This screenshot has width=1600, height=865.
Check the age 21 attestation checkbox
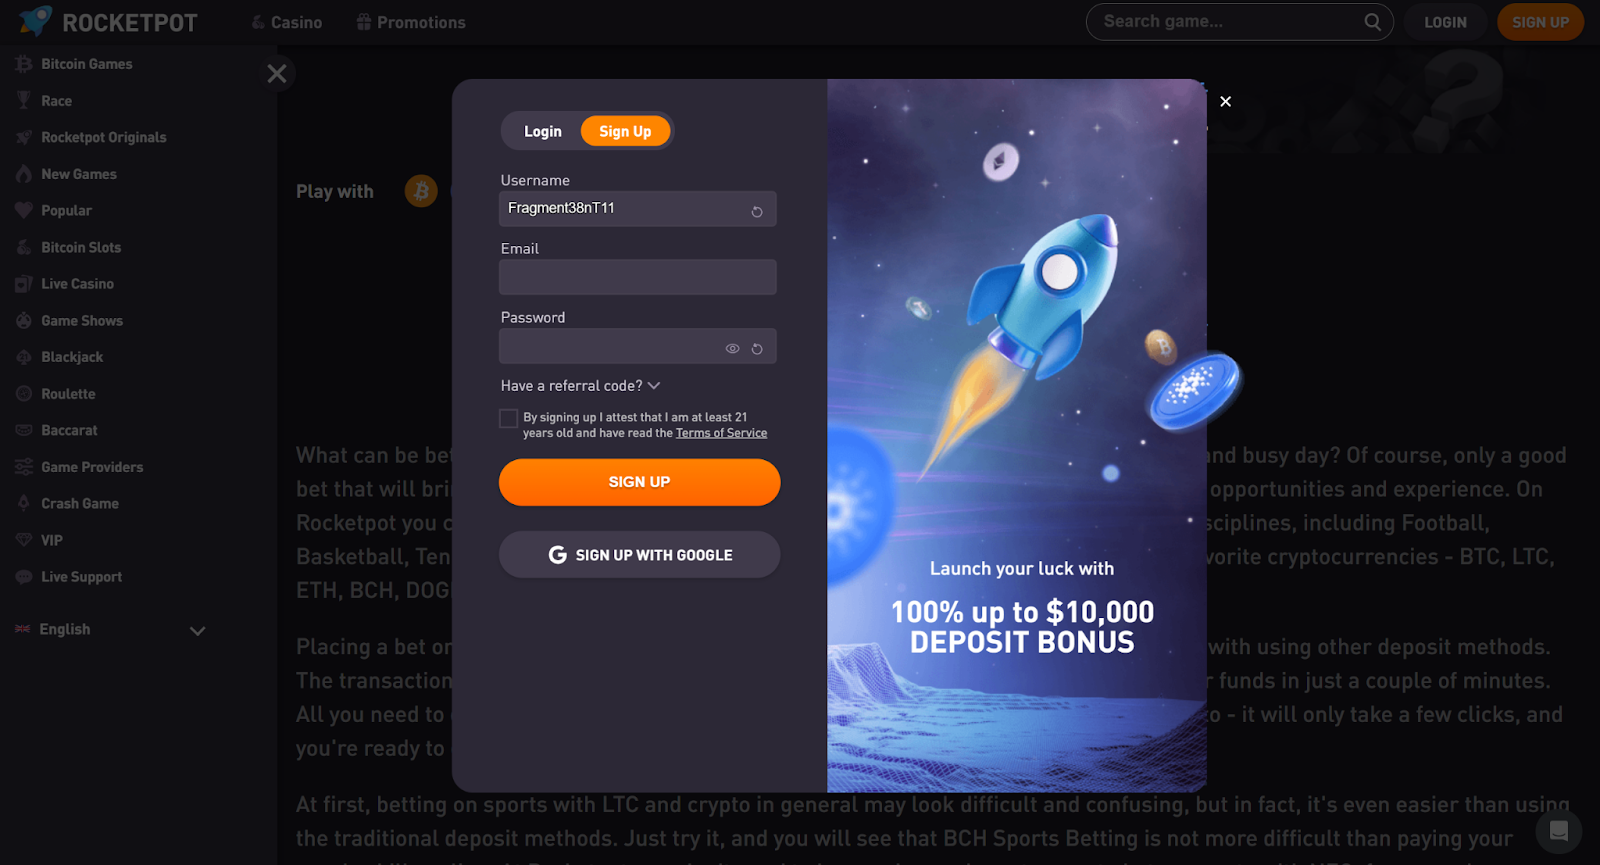coord(508,418)
